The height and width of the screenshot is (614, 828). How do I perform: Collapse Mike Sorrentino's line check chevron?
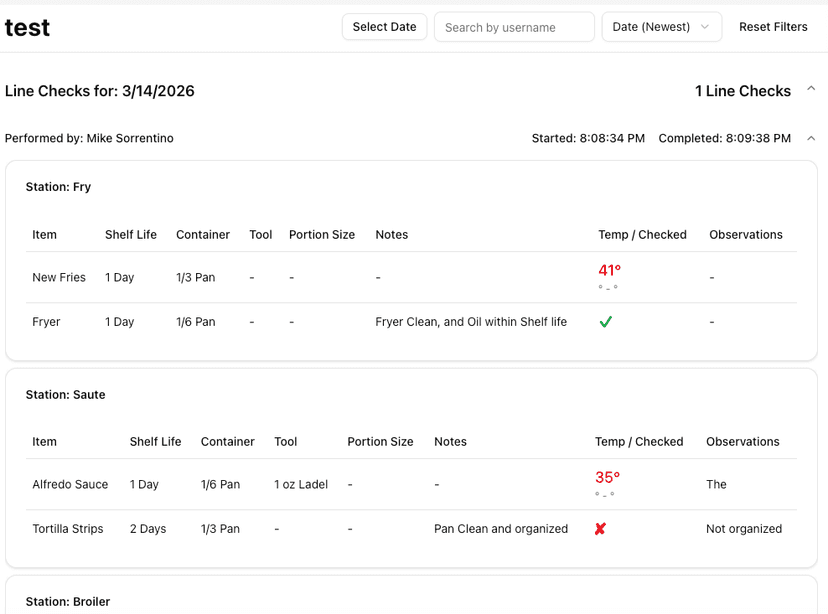click(x=811, y=138)
